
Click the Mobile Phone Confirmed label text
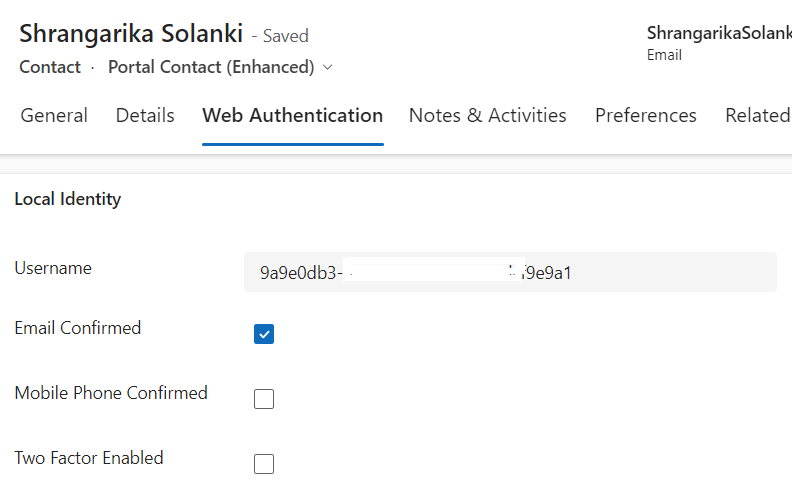[111, 393]
